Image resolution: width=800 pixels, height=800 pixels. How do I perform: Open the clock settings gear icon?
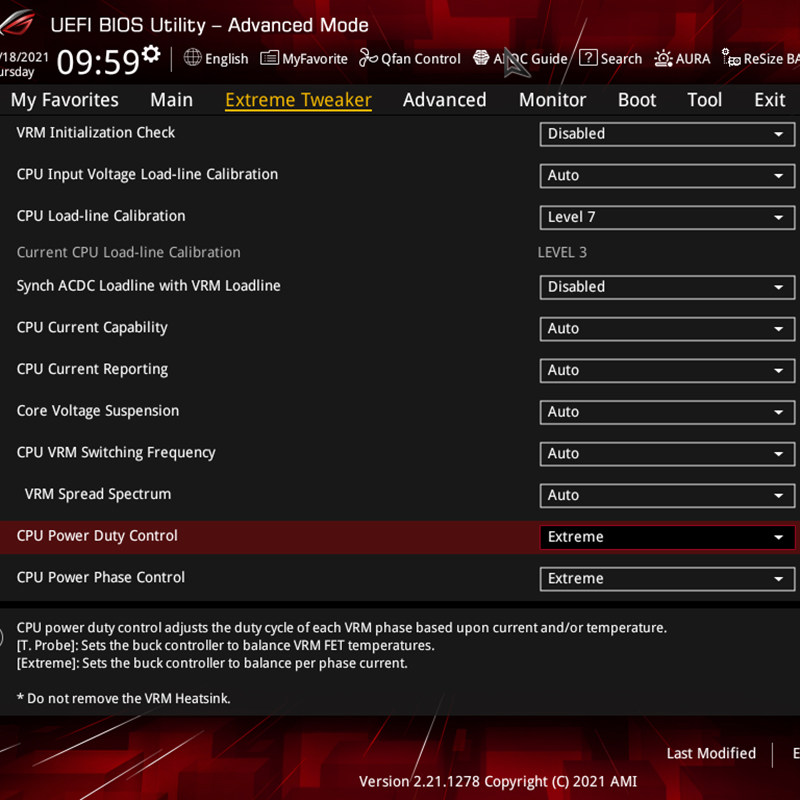pyautogui.click(x=151, y=54)
